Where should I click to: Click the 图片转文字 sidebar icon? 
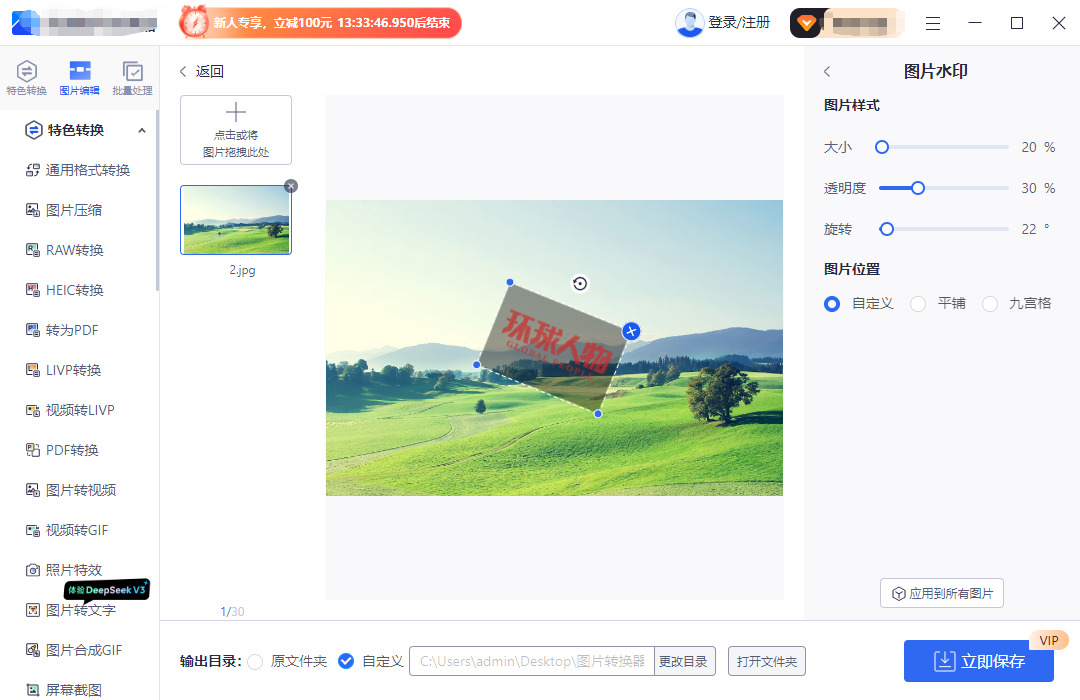(x=32, y=610)
